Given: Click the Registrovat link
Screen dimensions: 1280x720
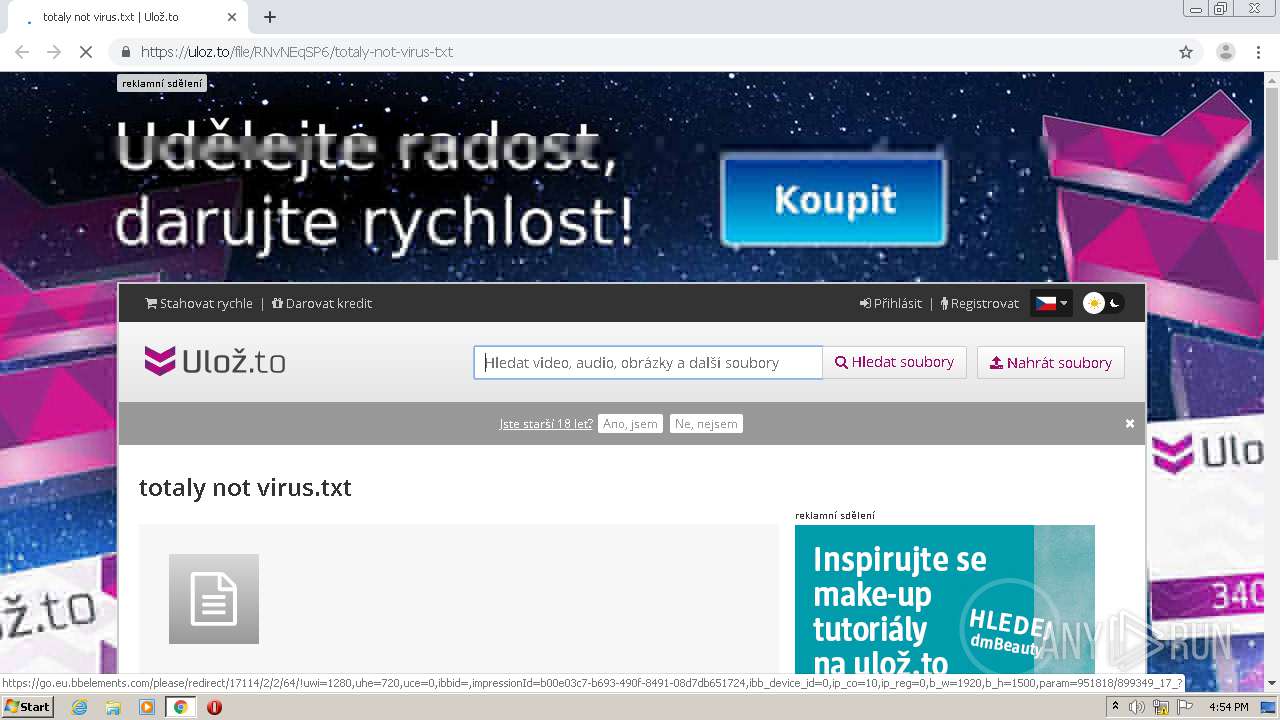Looking at the screenshot, I should (980, 303).
